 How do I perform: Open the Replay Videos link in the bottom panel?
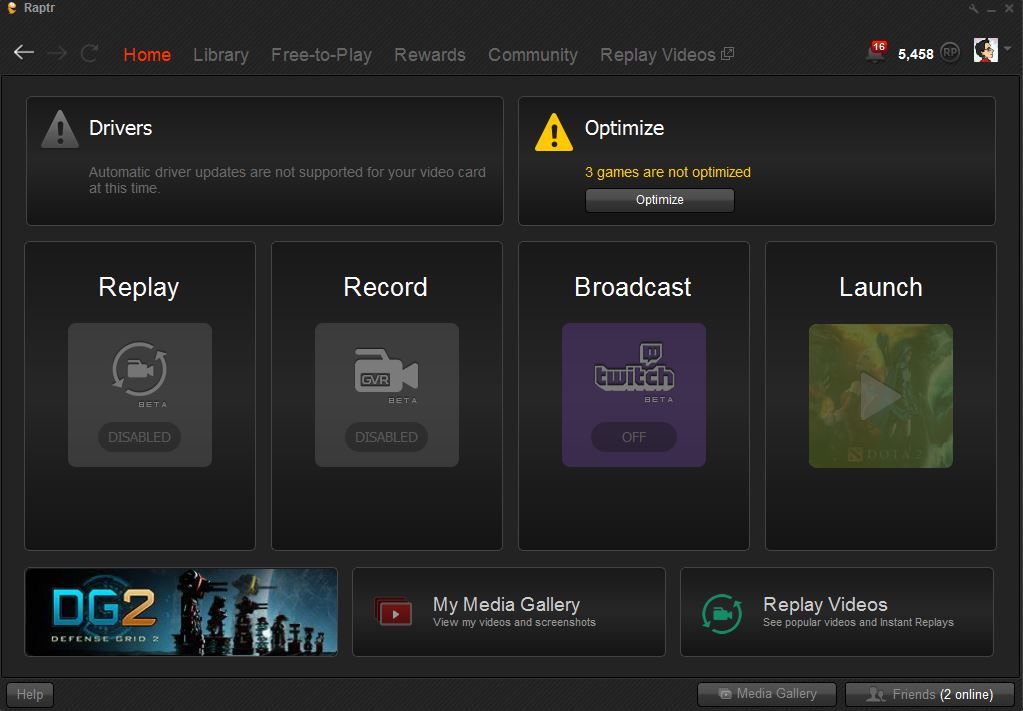tap(837, 612)
